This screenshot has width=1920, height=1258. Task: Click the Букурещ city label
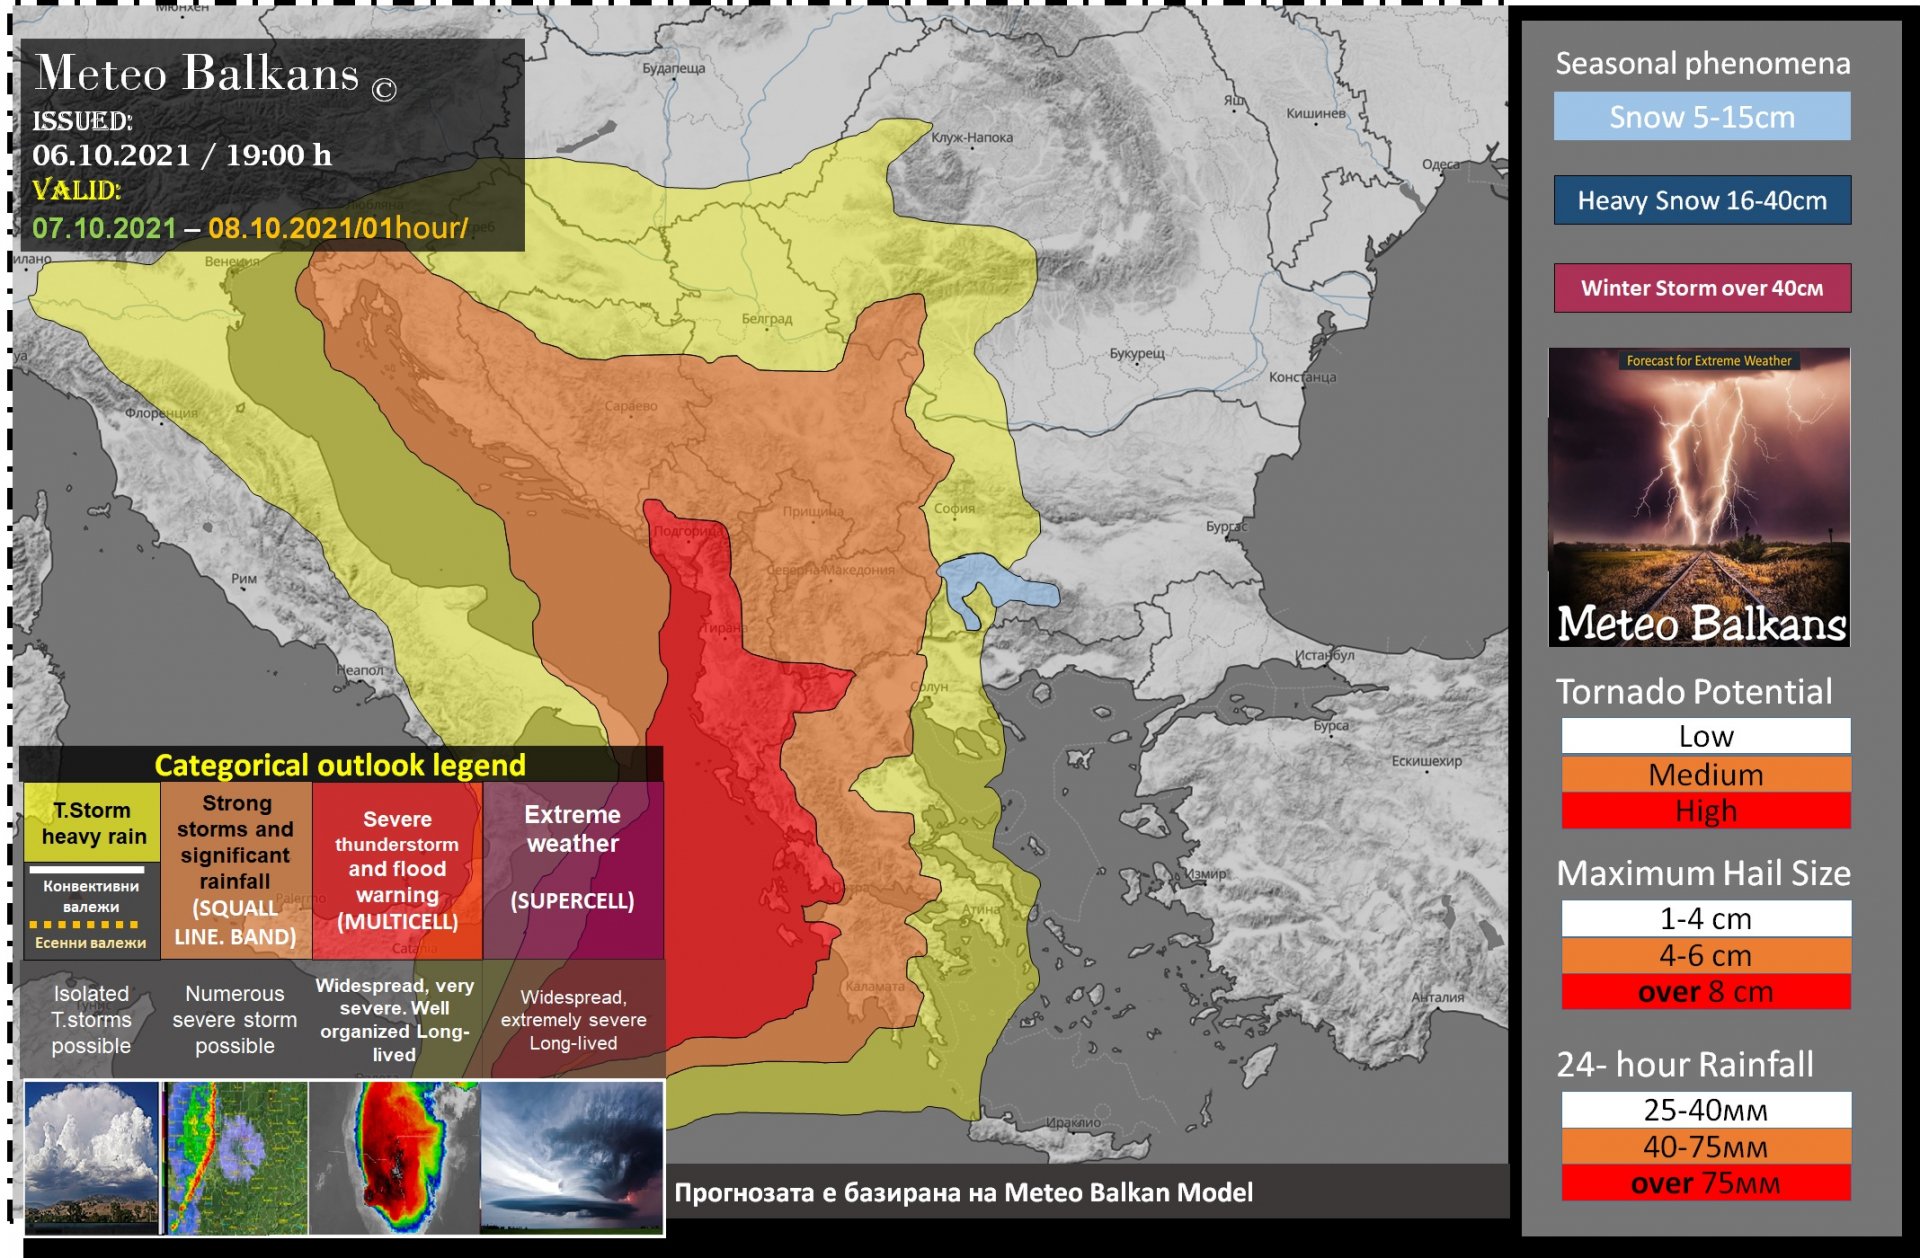click(1137, 354)
